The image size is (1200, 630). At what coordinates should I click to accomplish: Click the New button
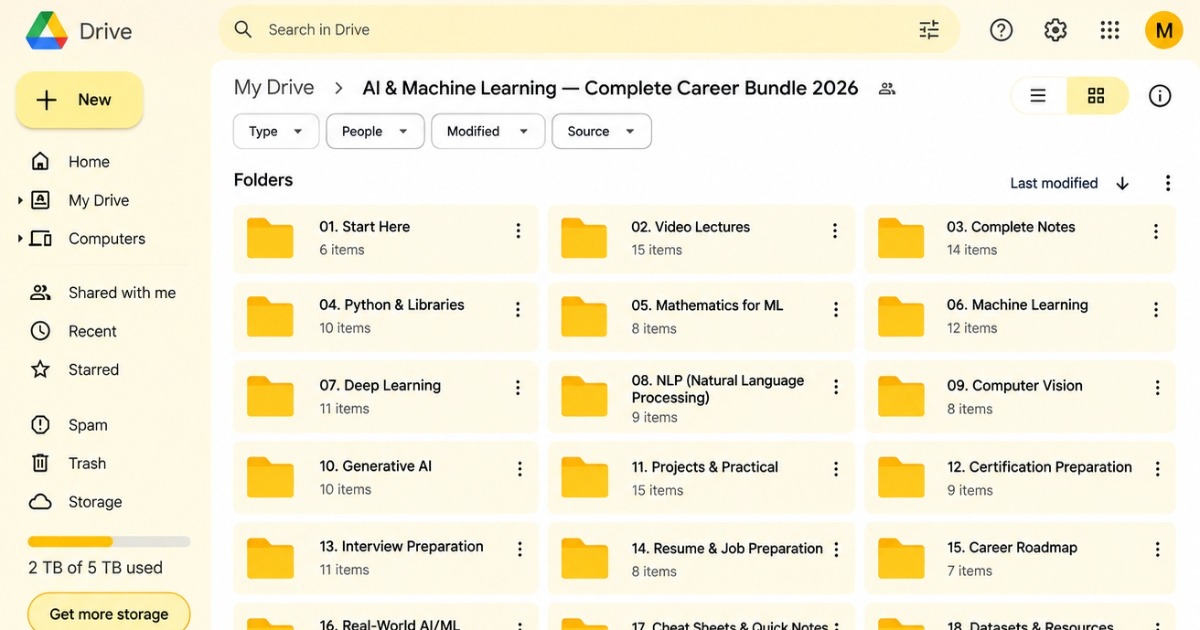(x=79, y=100)
